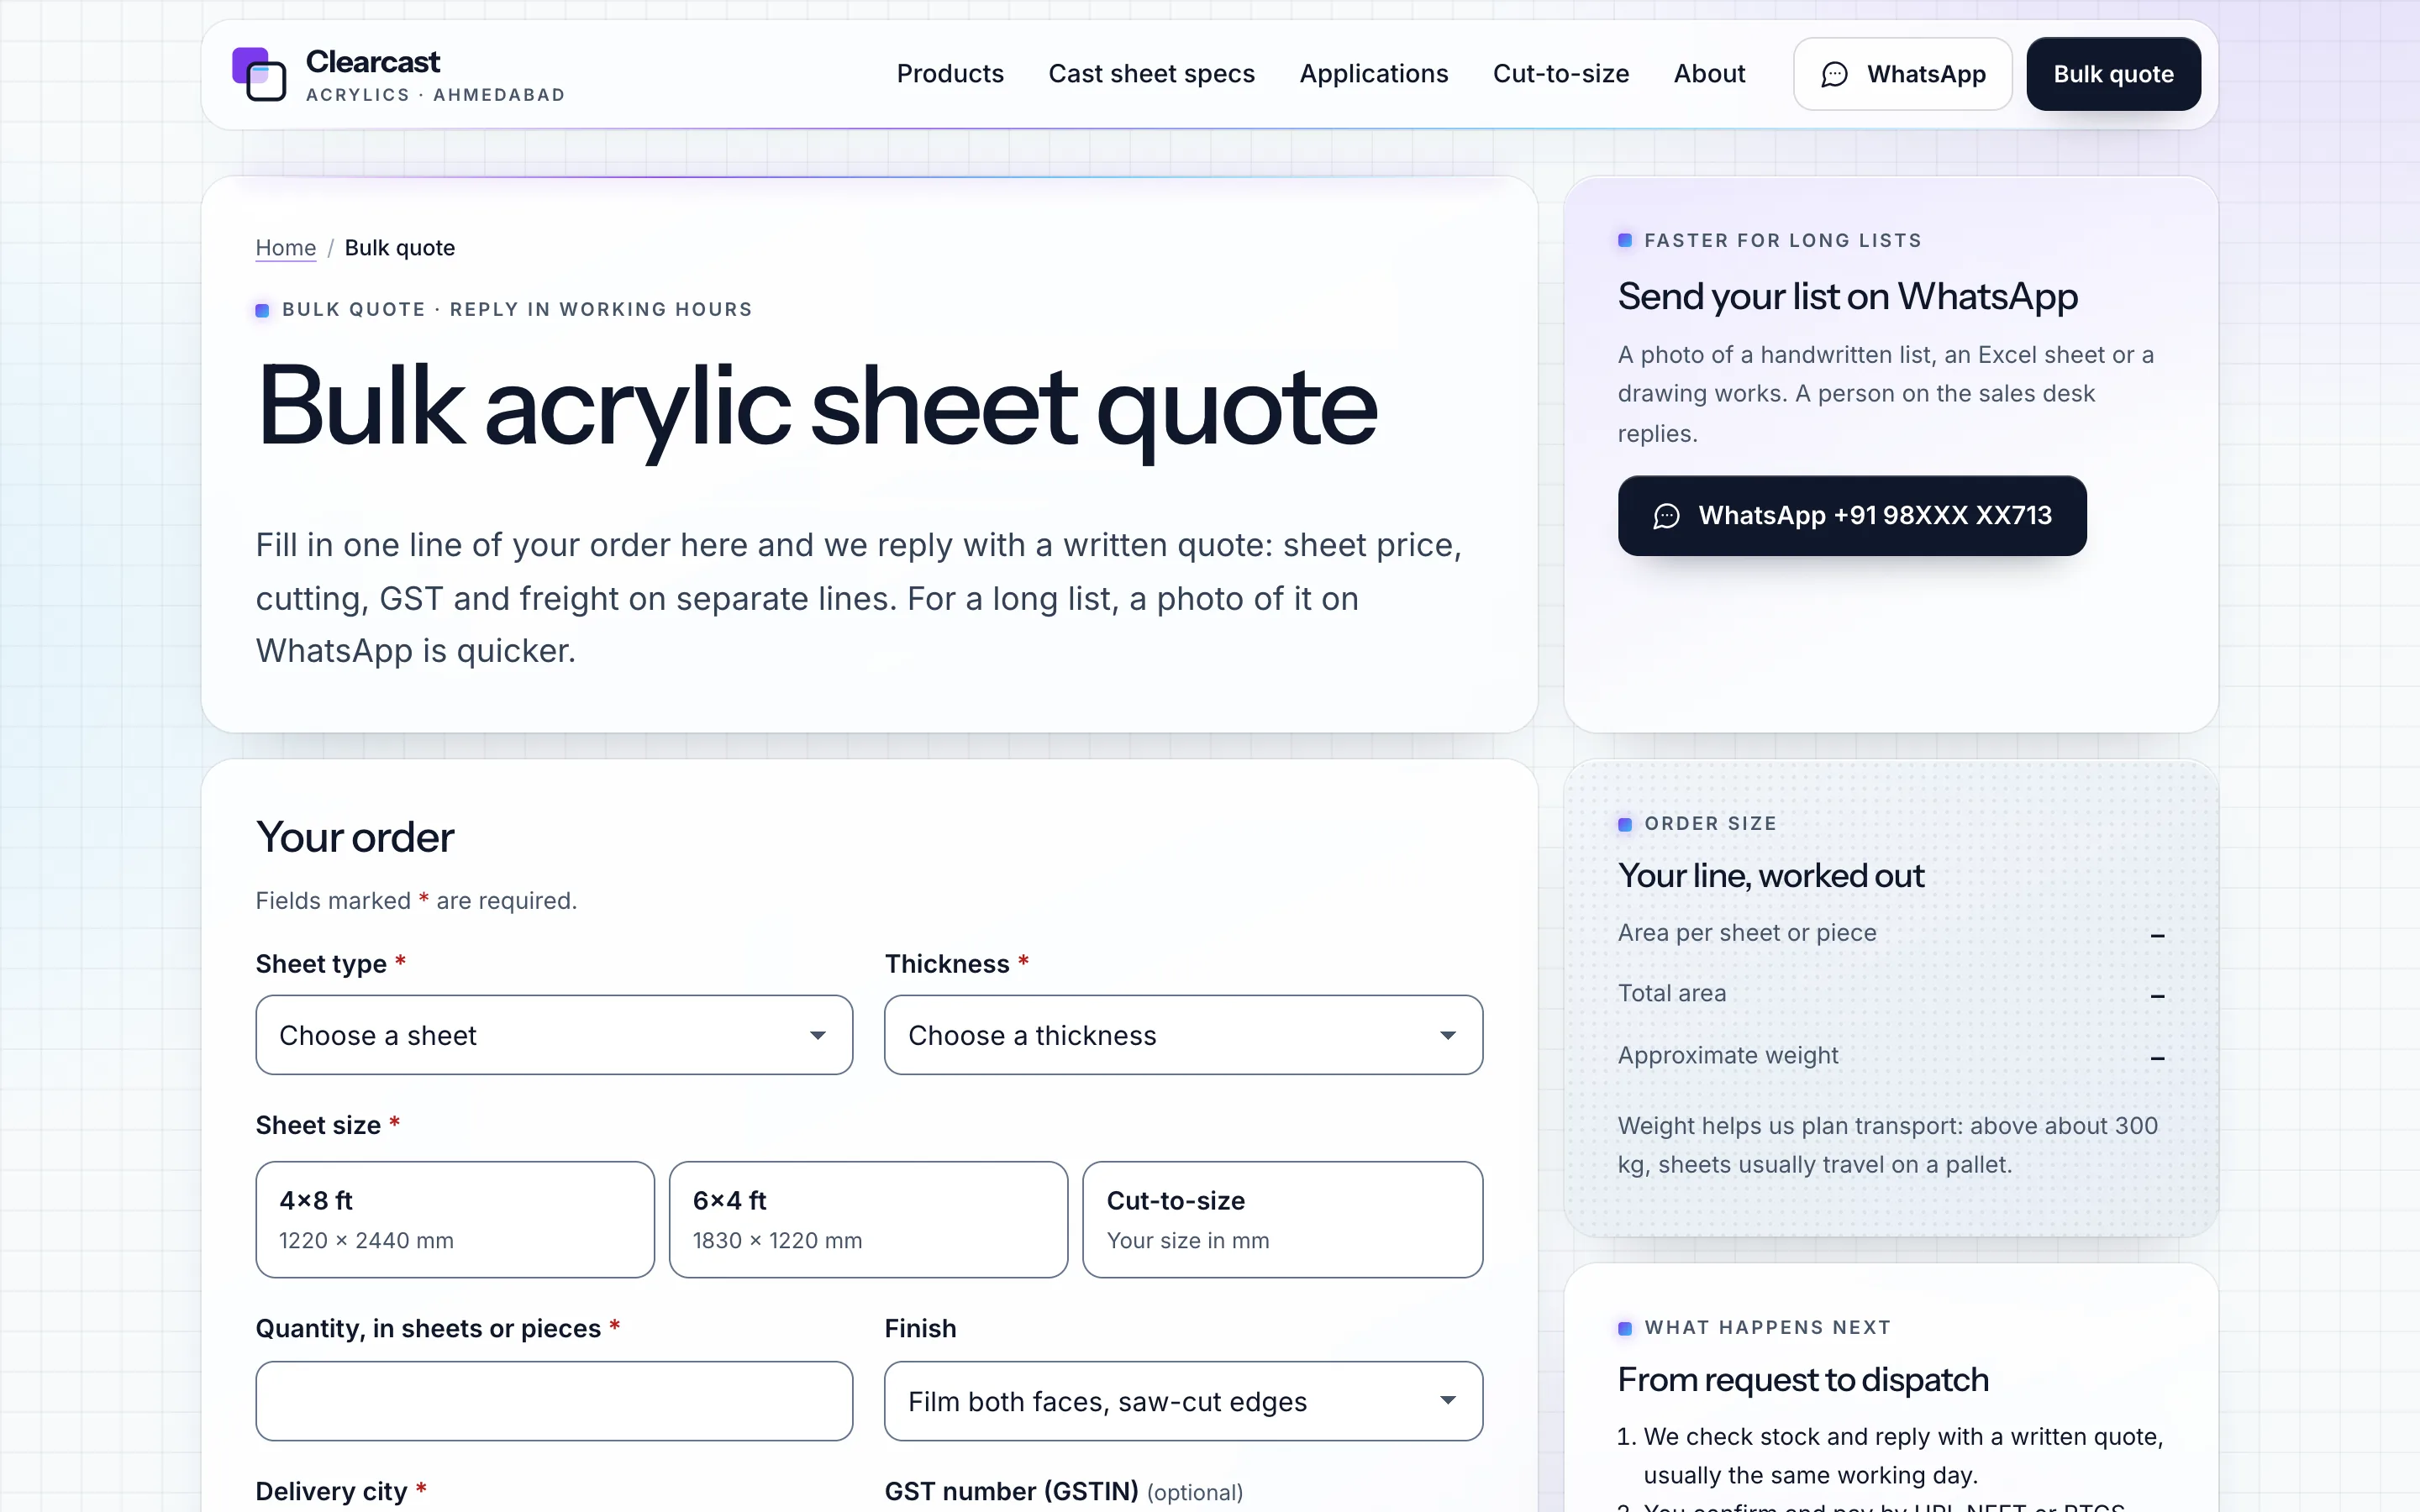Expand the Finish dropdown

coord(1183,1401)
